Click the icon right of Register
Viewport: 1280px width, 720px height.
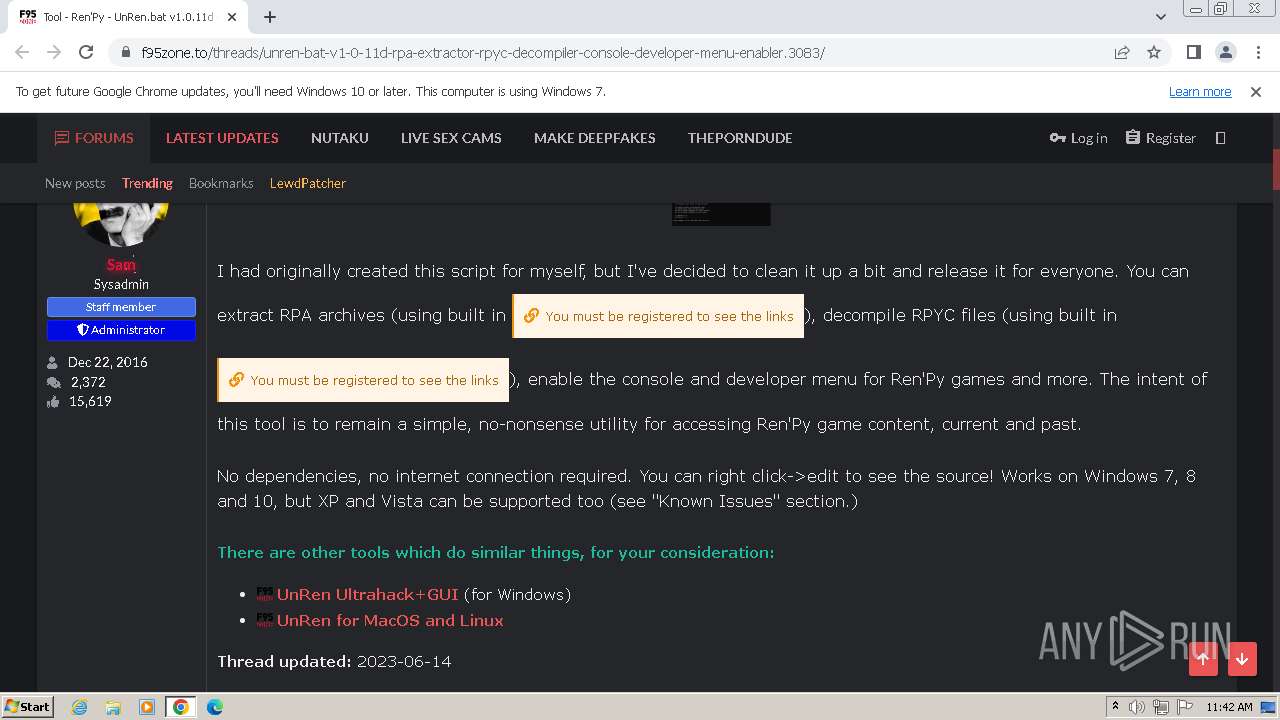pos(1220,138)
